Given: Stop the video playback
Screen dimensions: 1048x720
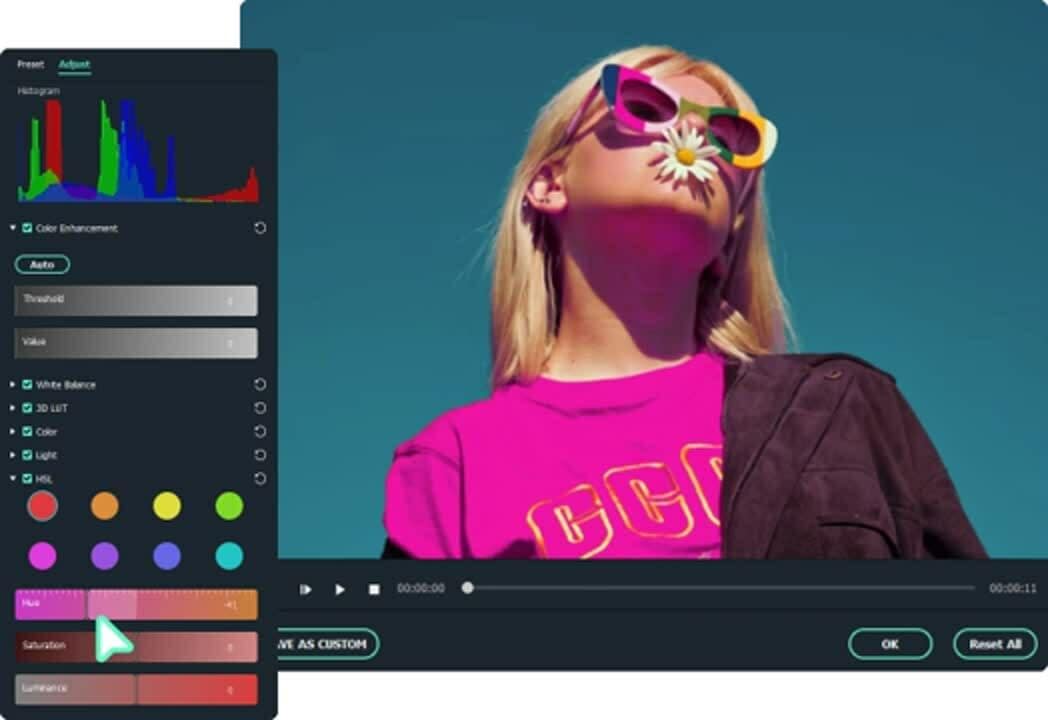Looking at the screenshot, I should point(374,590).
